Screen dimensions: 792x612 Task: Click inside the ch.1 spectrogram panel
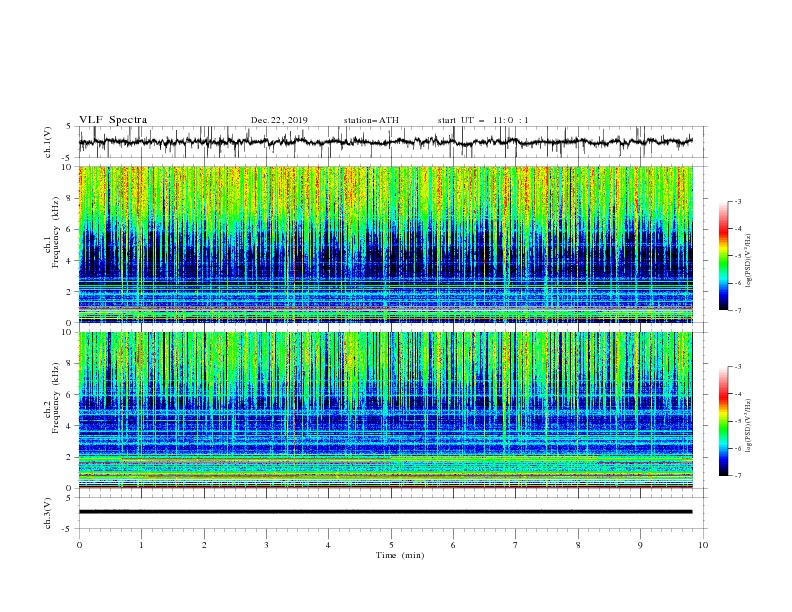tap(385, 244)
